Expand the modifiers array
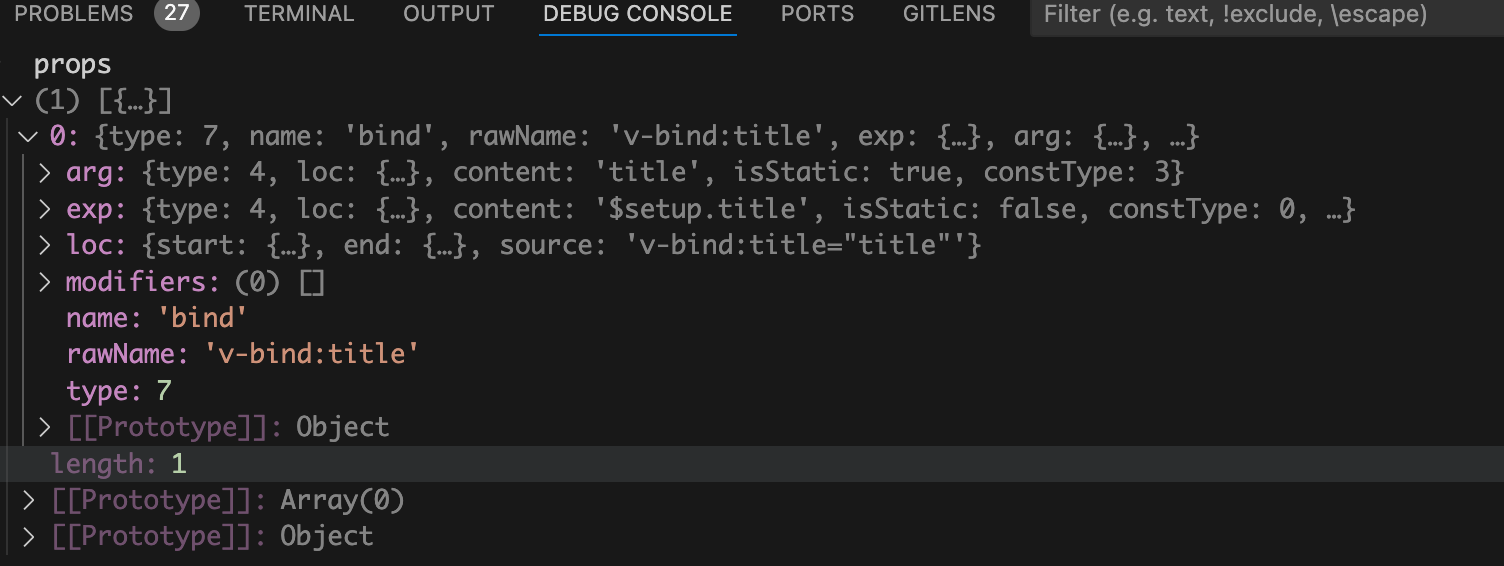 pyautogui.click(x=44, y=283)
